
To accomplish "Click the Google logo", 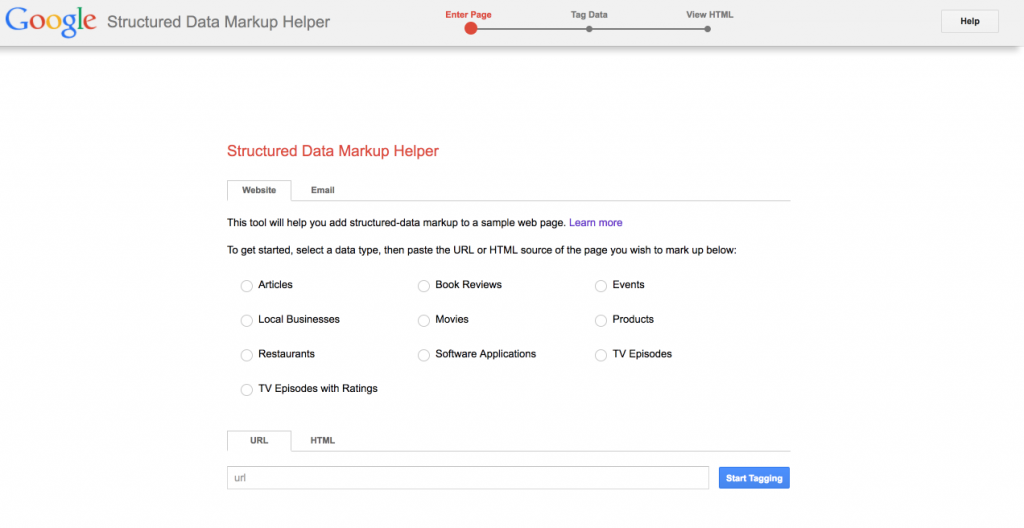I will point(51,20).
